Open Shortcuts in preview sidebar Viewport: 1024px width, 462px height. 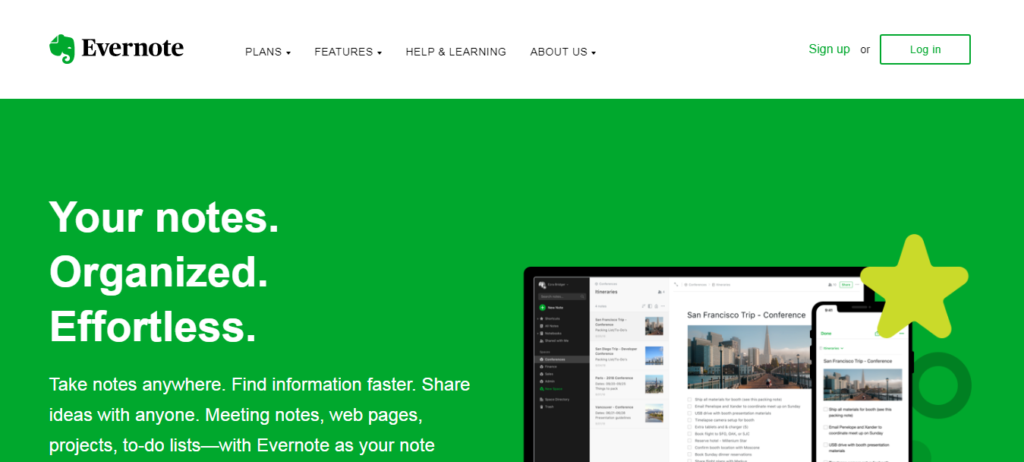click(x=551, y=318)
